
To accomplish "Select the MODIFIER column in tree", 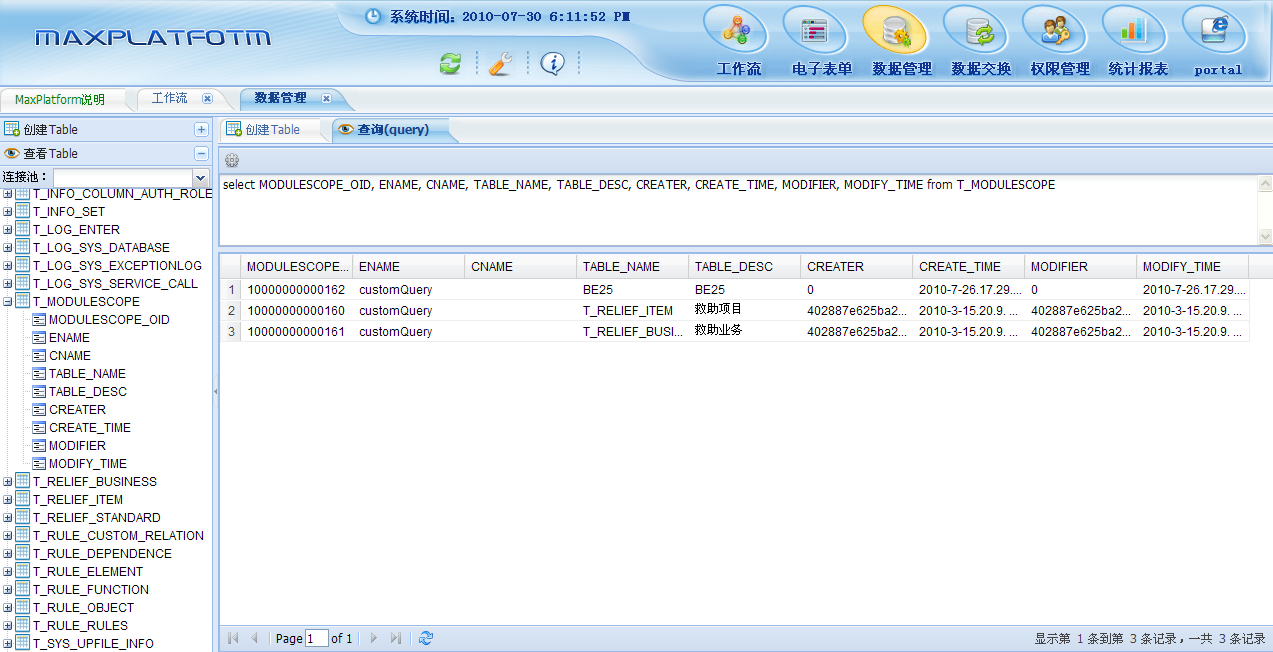I will pyautogui.click(x=77, y=446).
